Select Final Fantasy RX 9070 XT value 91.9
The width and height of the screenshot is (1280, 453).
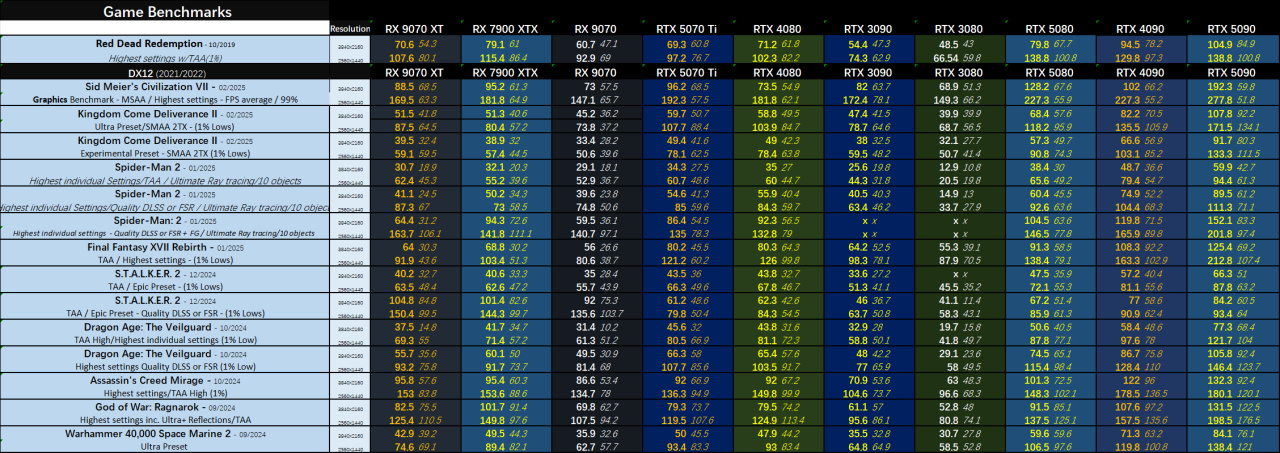[x=406, y=261]
